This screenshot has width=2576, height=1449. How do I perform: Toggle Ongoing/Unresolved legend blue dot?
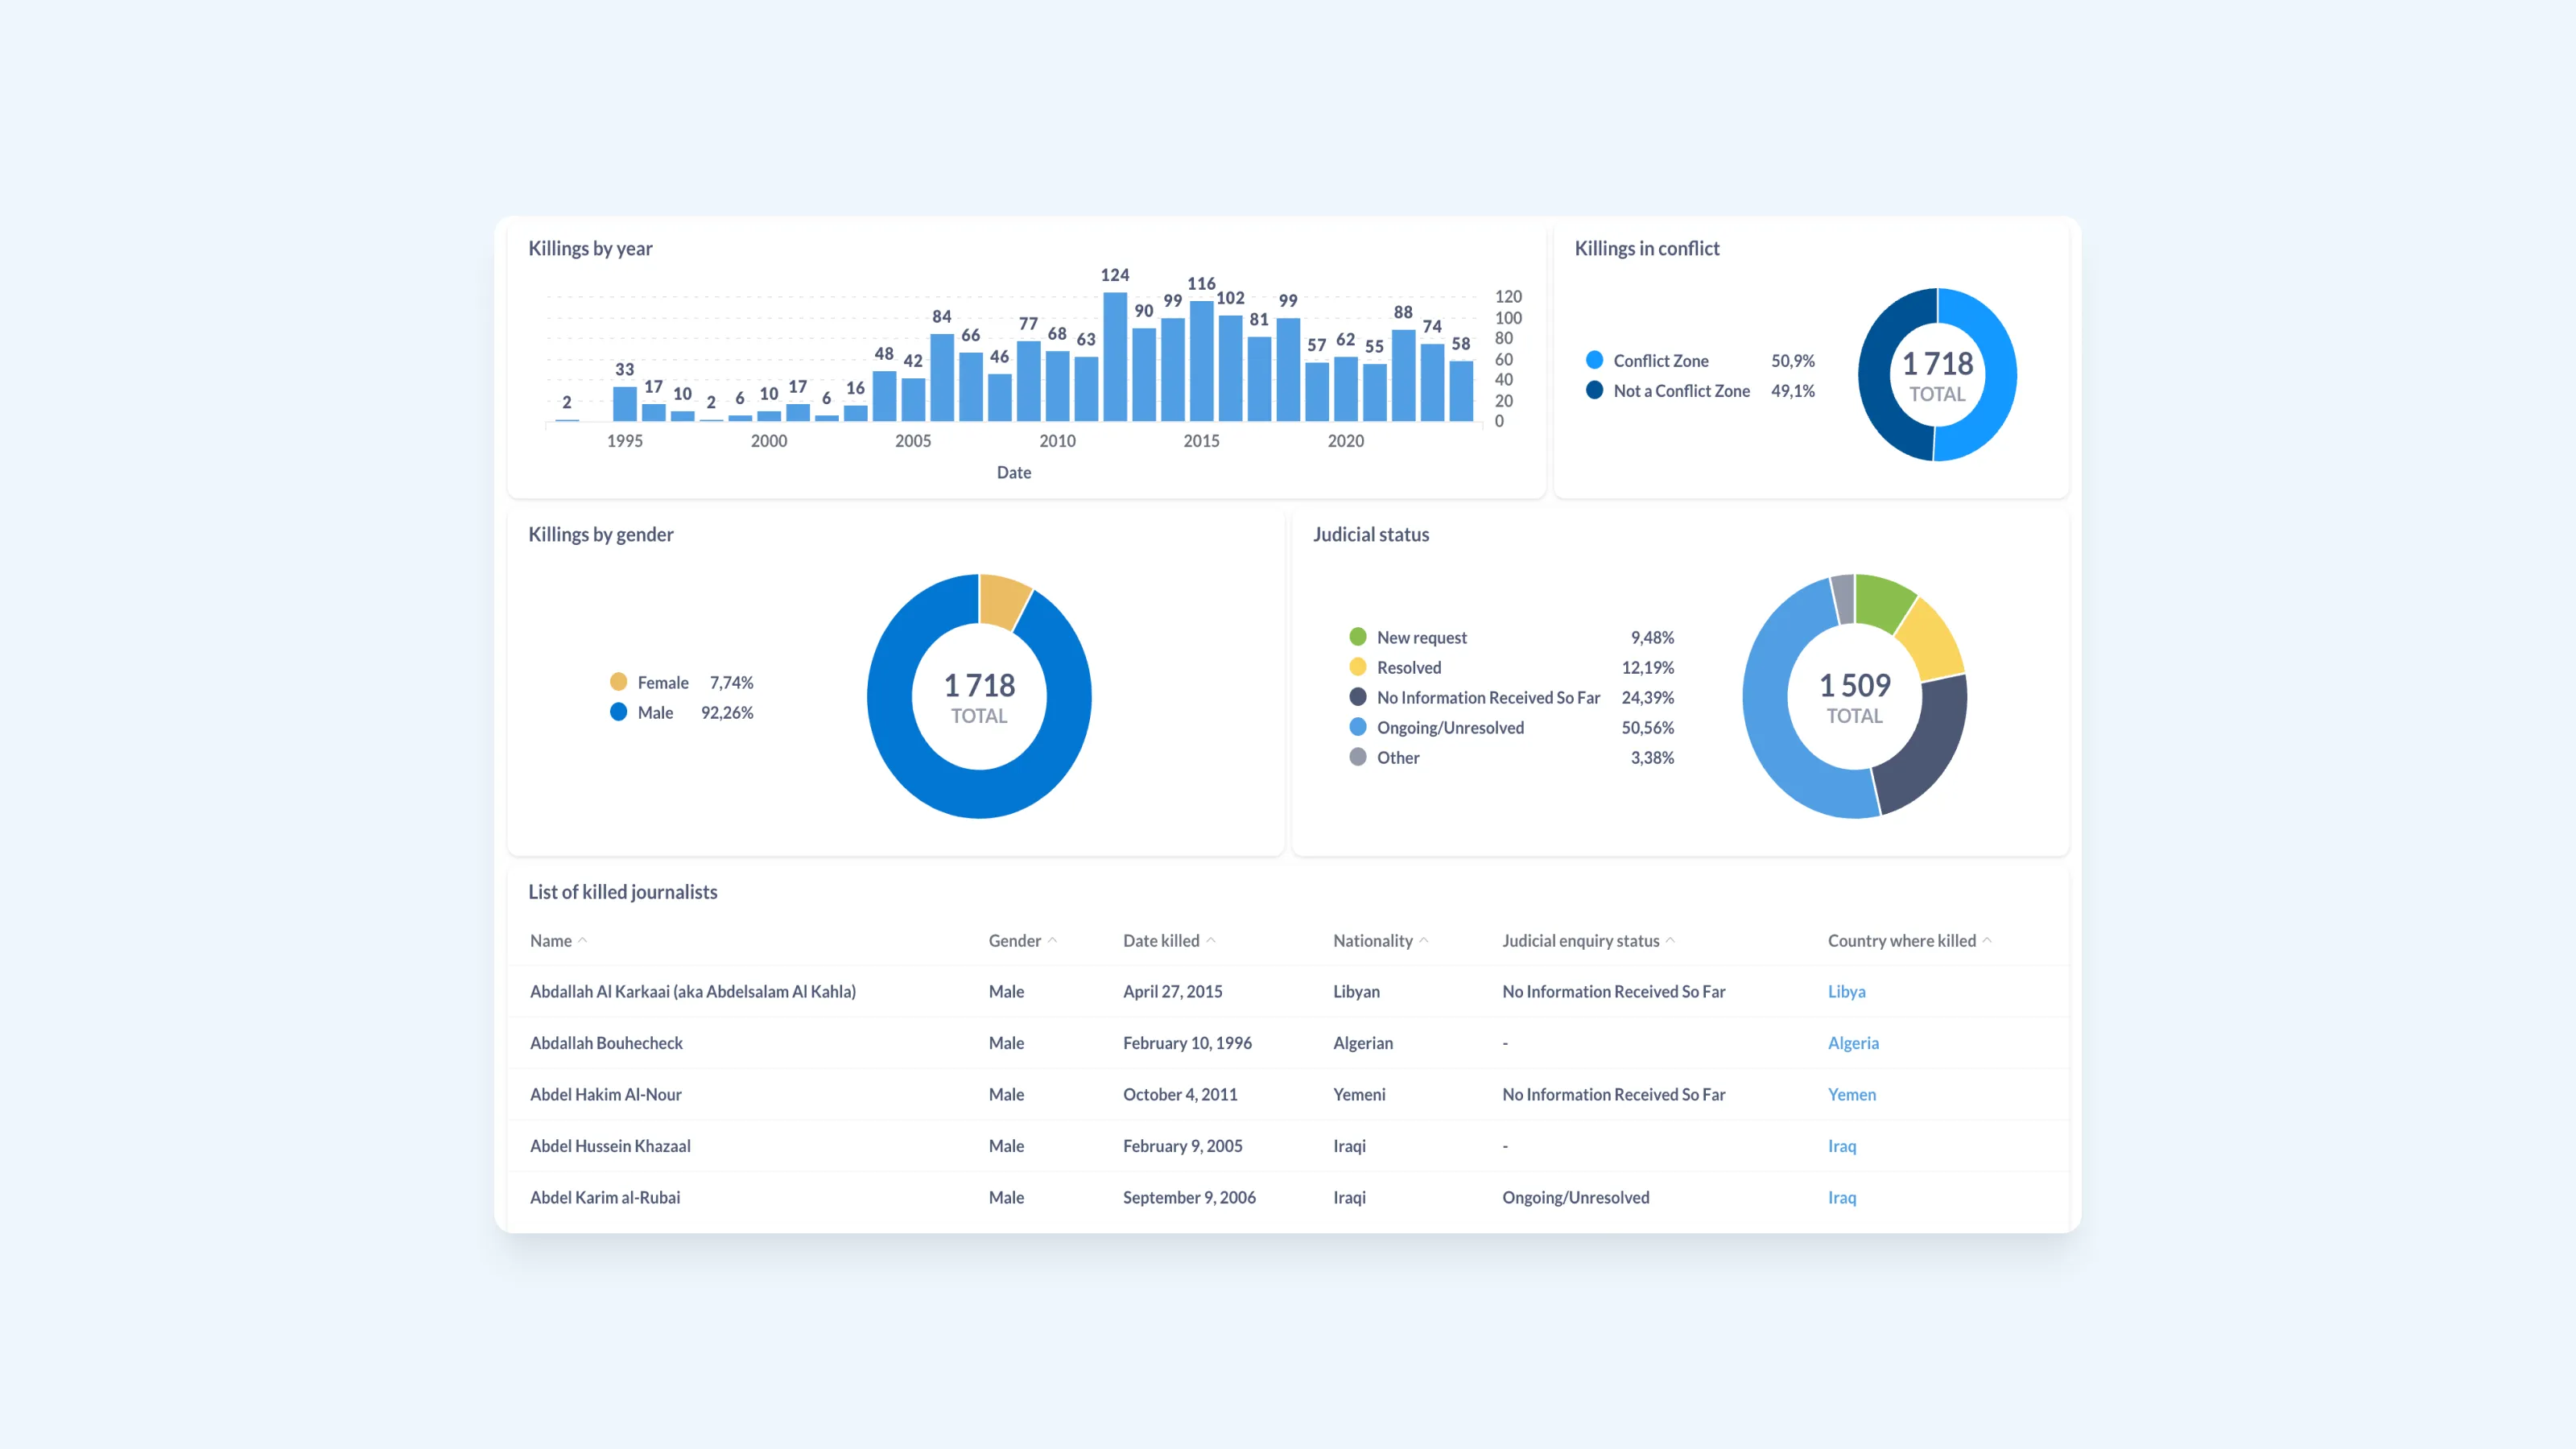(x=1357, y=727)
